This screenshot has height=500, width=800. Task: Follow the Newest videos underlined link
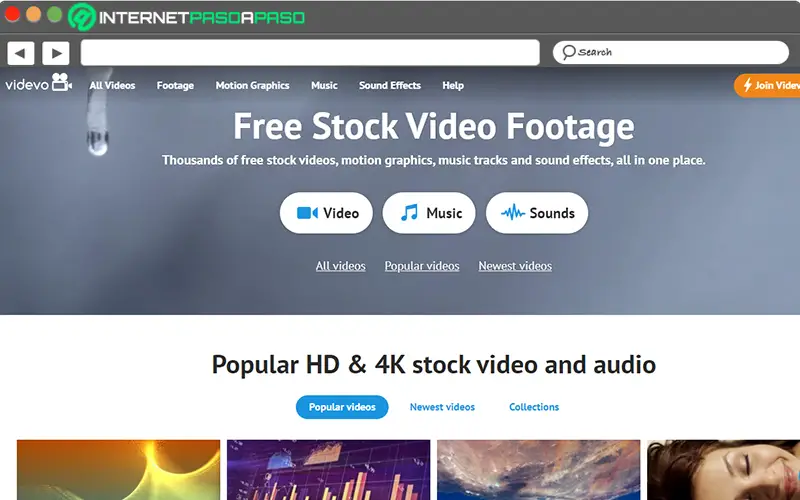(515, 266)
